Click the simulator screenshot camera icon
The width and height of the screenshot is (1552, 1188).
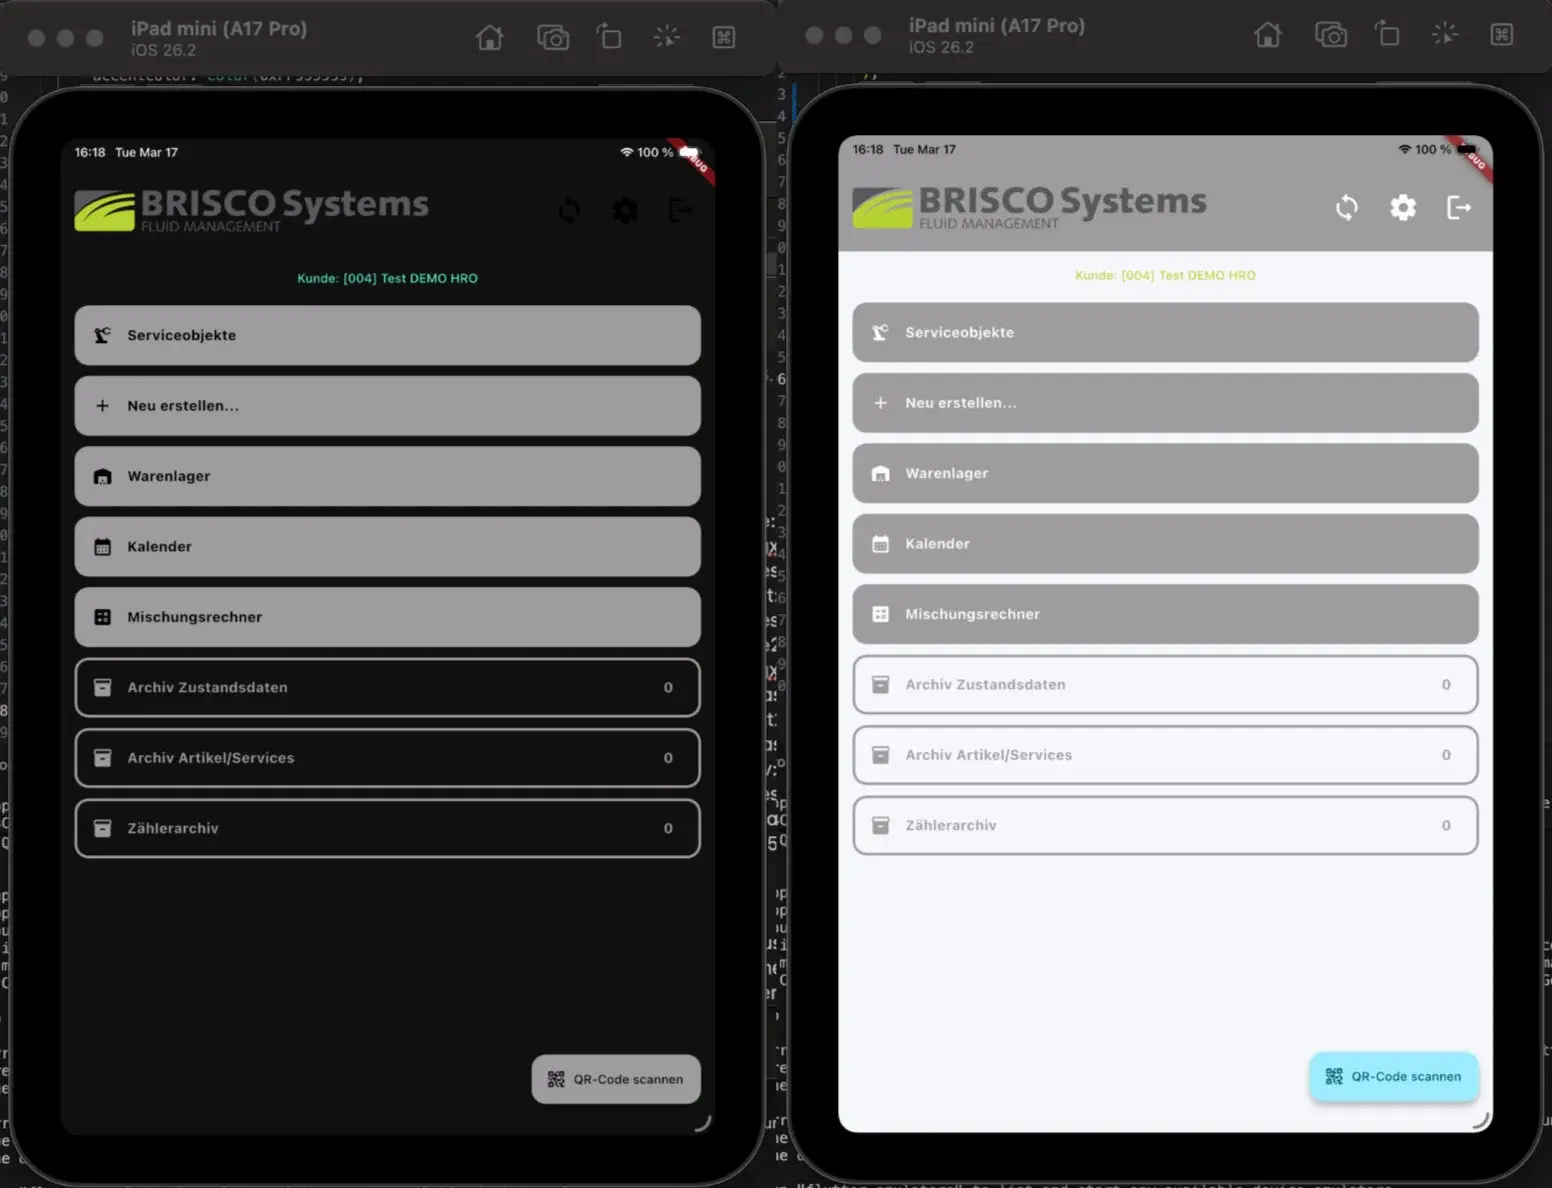point(554,36)
